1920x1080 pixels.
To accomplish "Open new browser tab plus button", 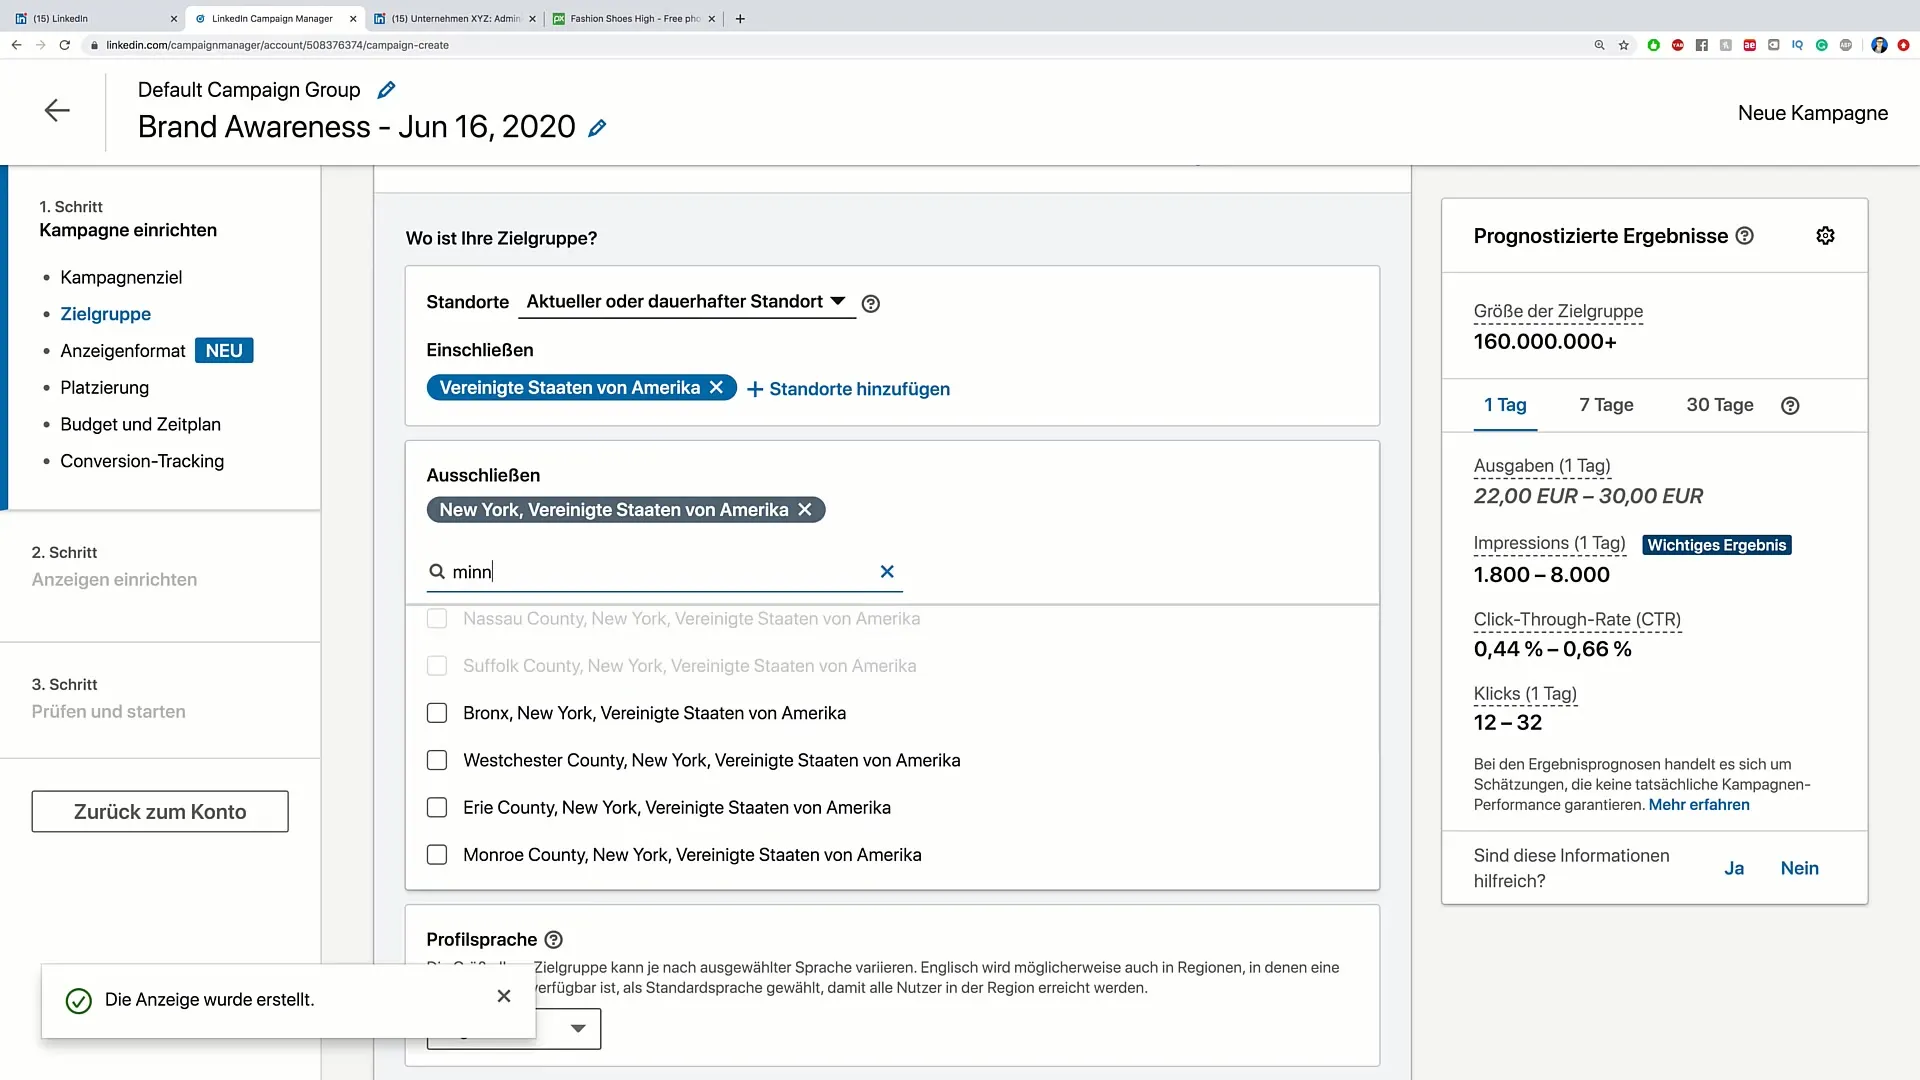I will tap(740, 18).
